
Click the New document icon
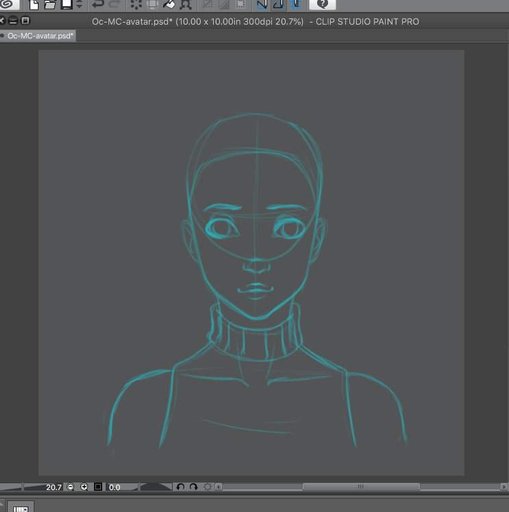coord(34,4)
